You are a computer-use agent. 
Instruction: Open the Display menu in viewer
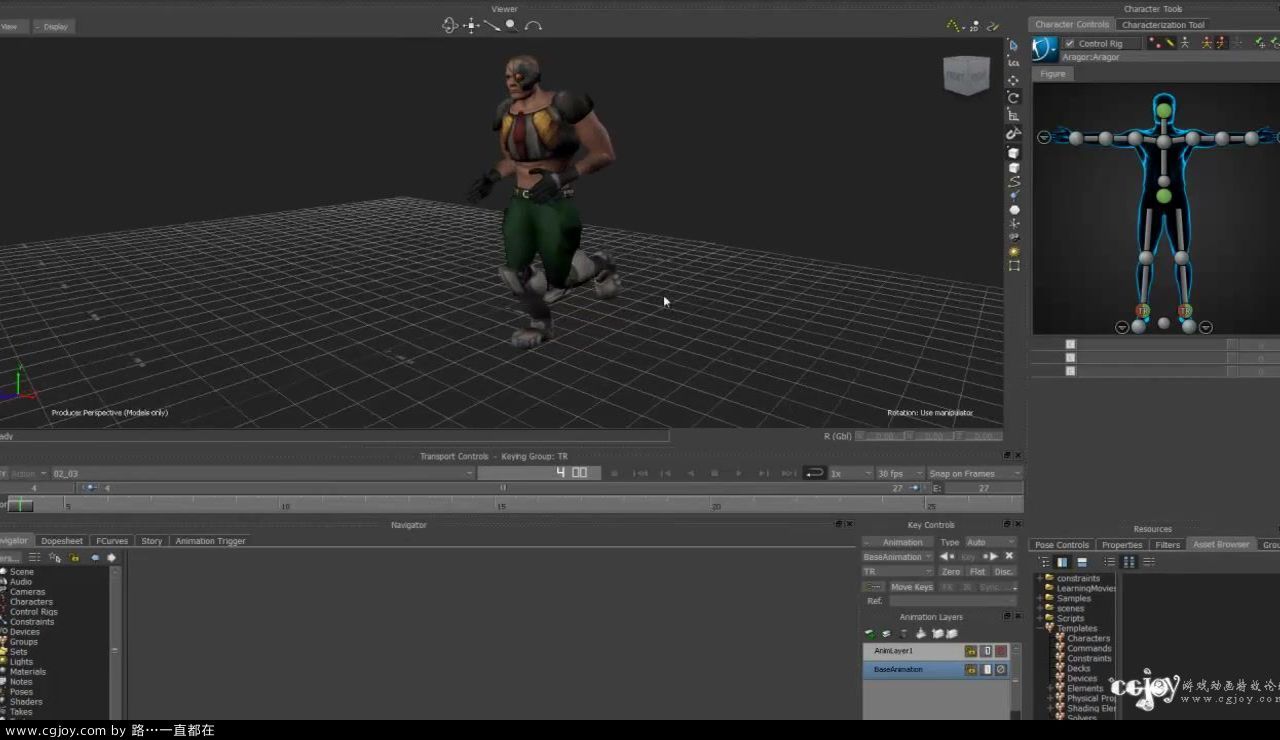[52, 26]
